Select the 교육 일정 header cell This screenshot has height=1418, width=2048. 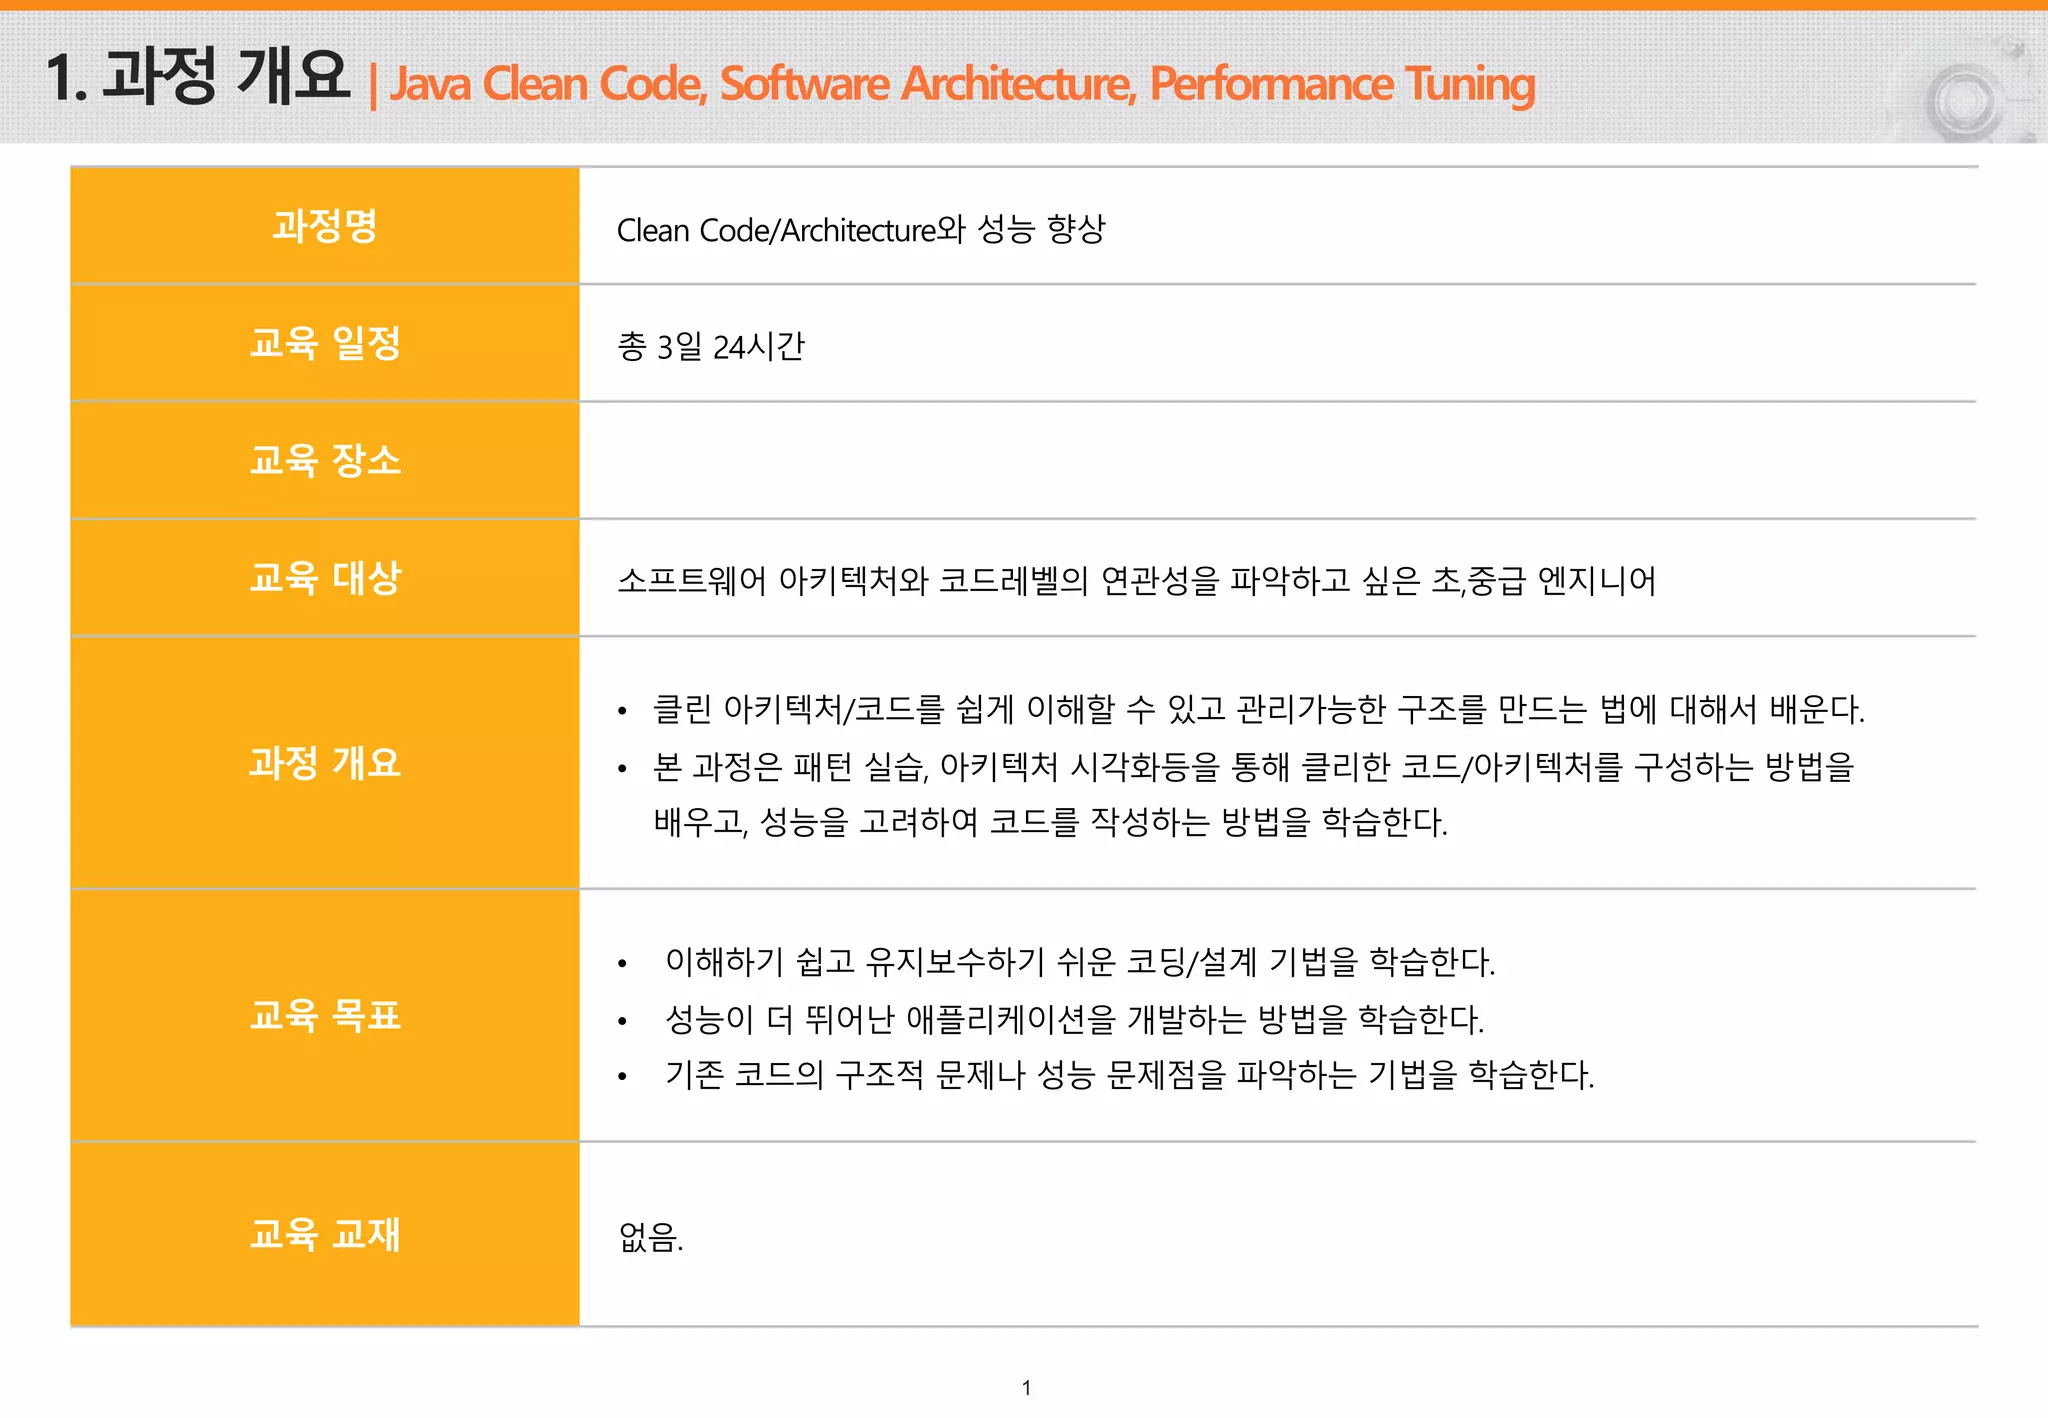click(x=325, y=343)
